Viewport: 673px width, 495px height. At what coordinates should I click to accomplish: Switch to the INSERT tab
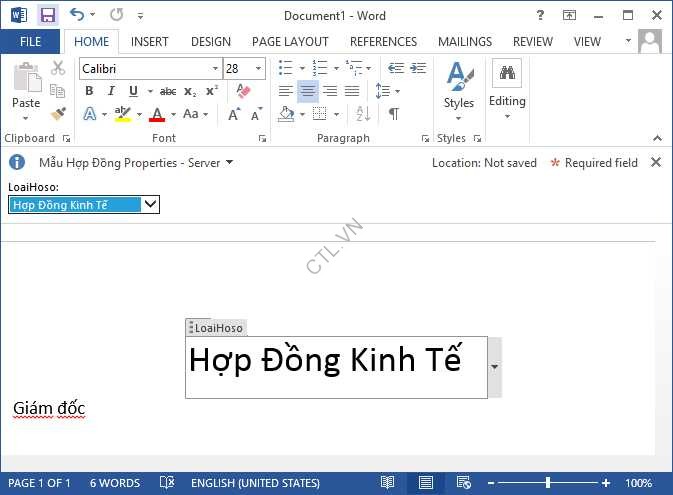149,42
